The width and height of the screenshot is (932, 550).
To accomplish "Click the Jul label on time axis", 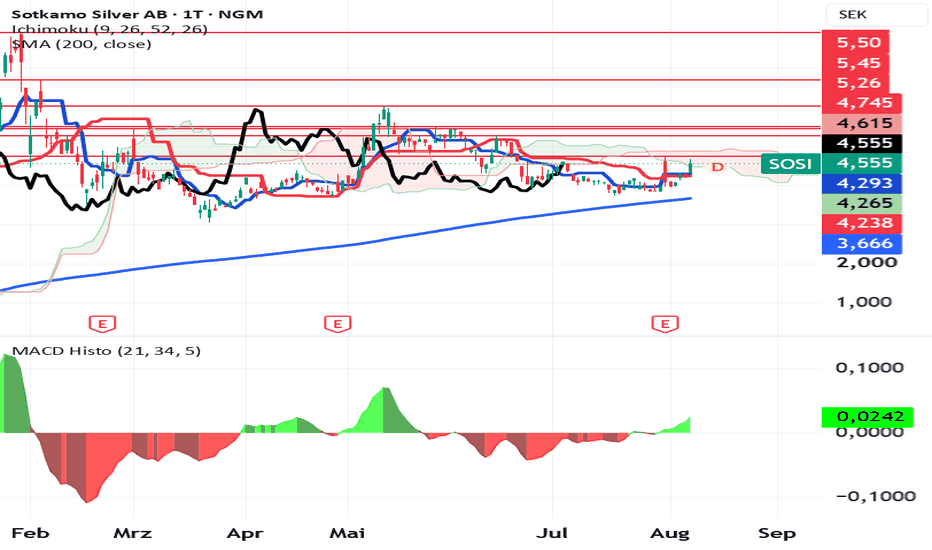I will [552, 533].
